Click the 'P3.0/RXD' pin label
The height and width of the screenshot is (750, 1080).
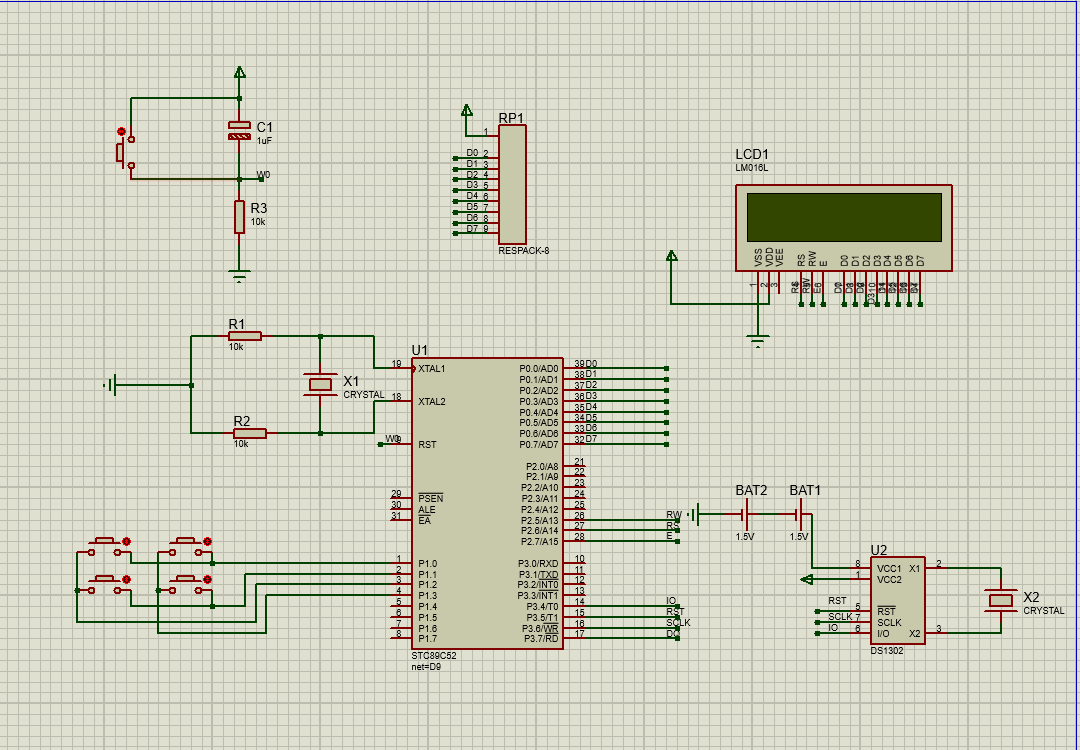click(539, 563)
